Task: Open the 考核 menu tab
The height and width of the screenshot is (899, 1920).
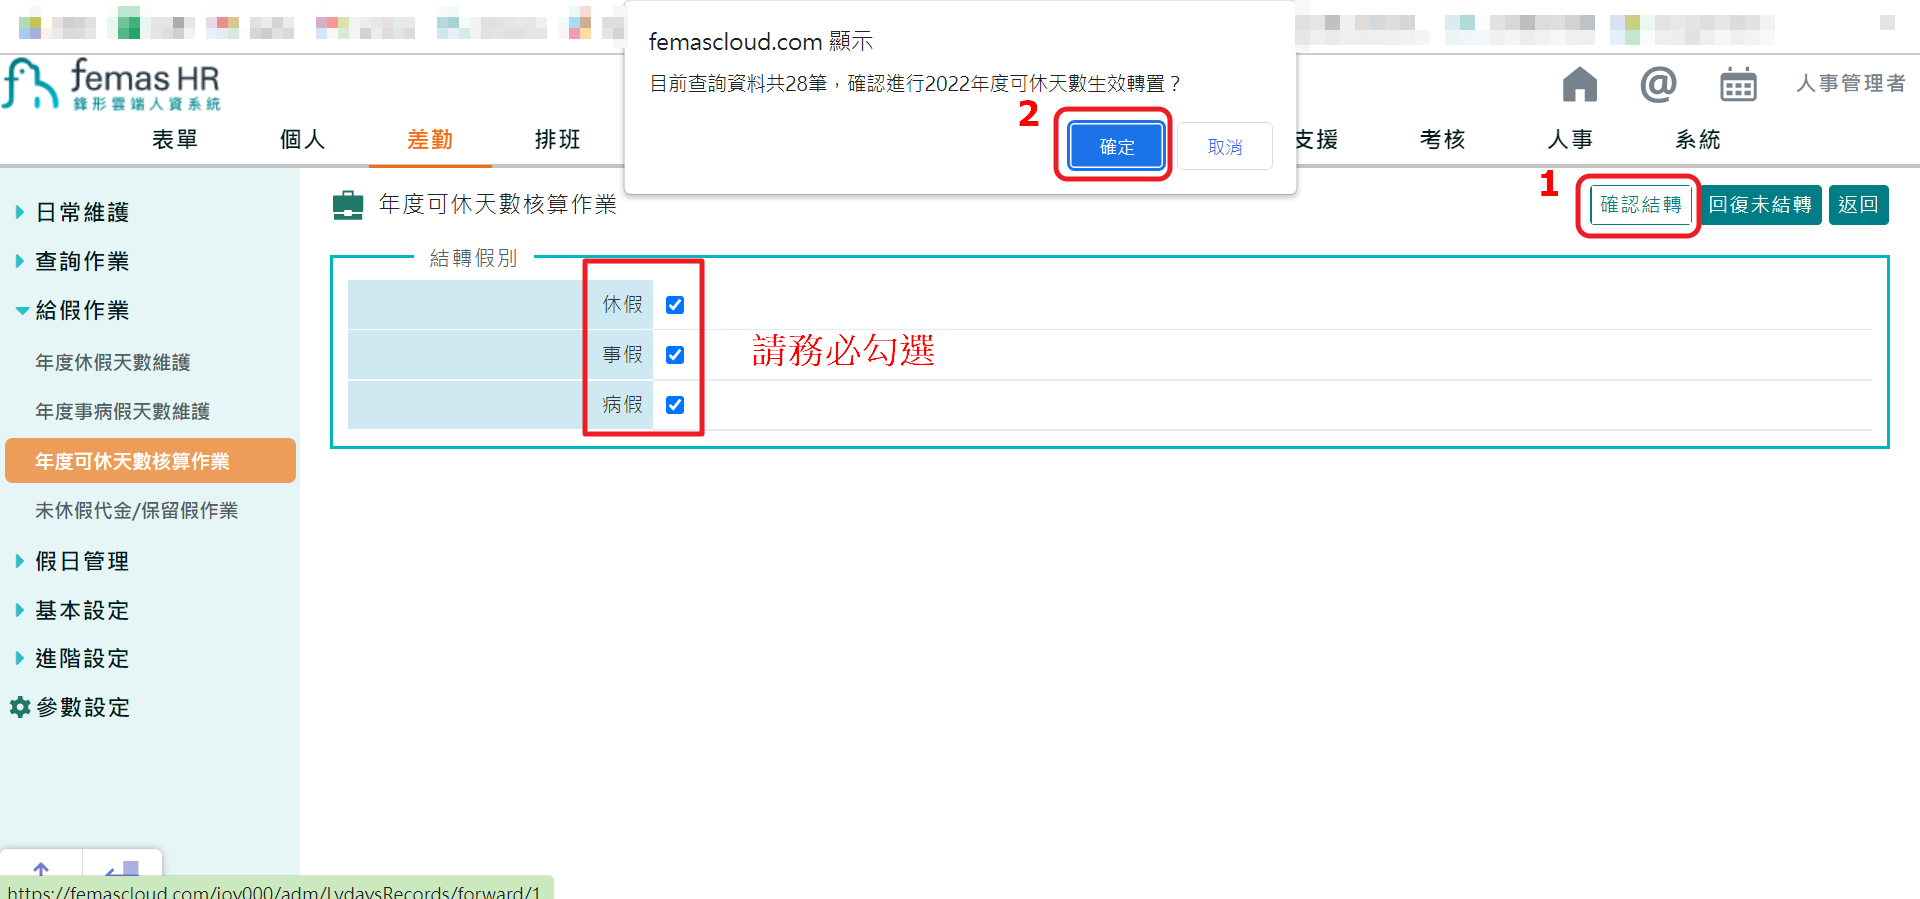Action: coord(1443,139)
